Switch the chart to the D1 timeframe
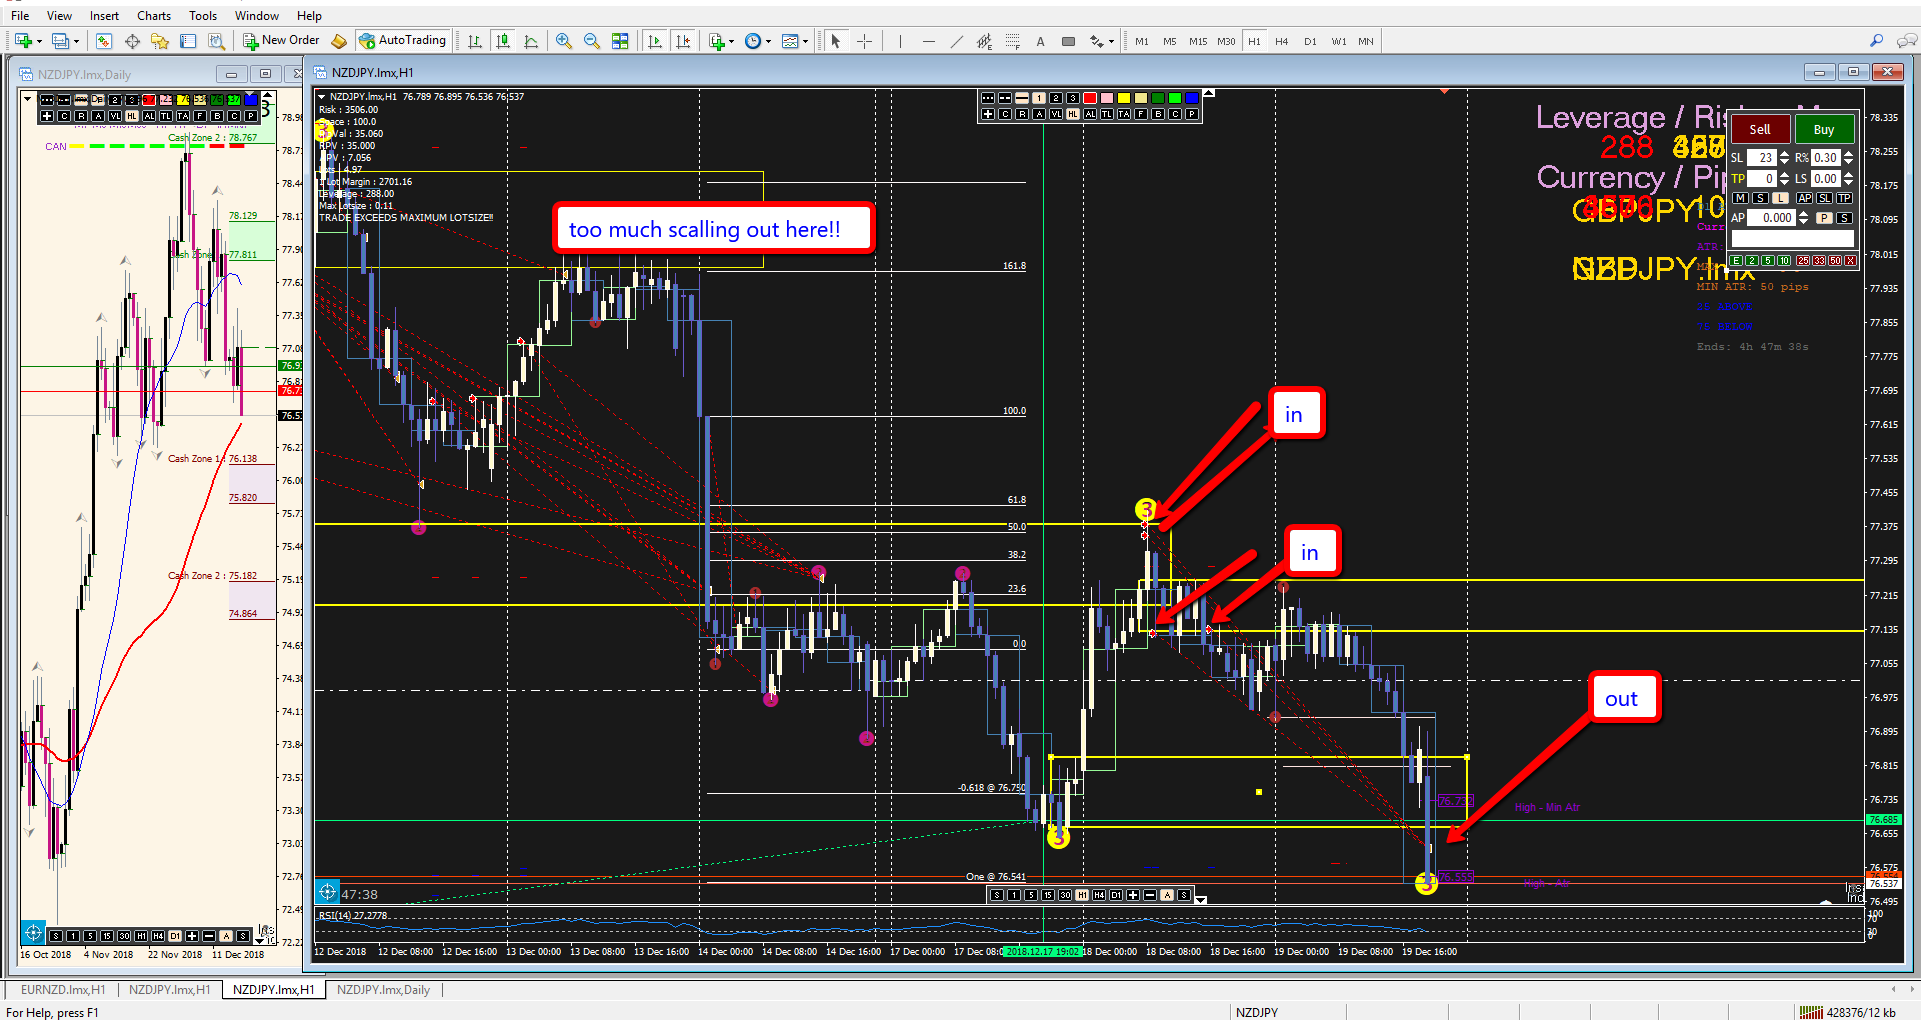Screen dimensions: 1921x1020 pyautogui.click(x=1310, y=41)
